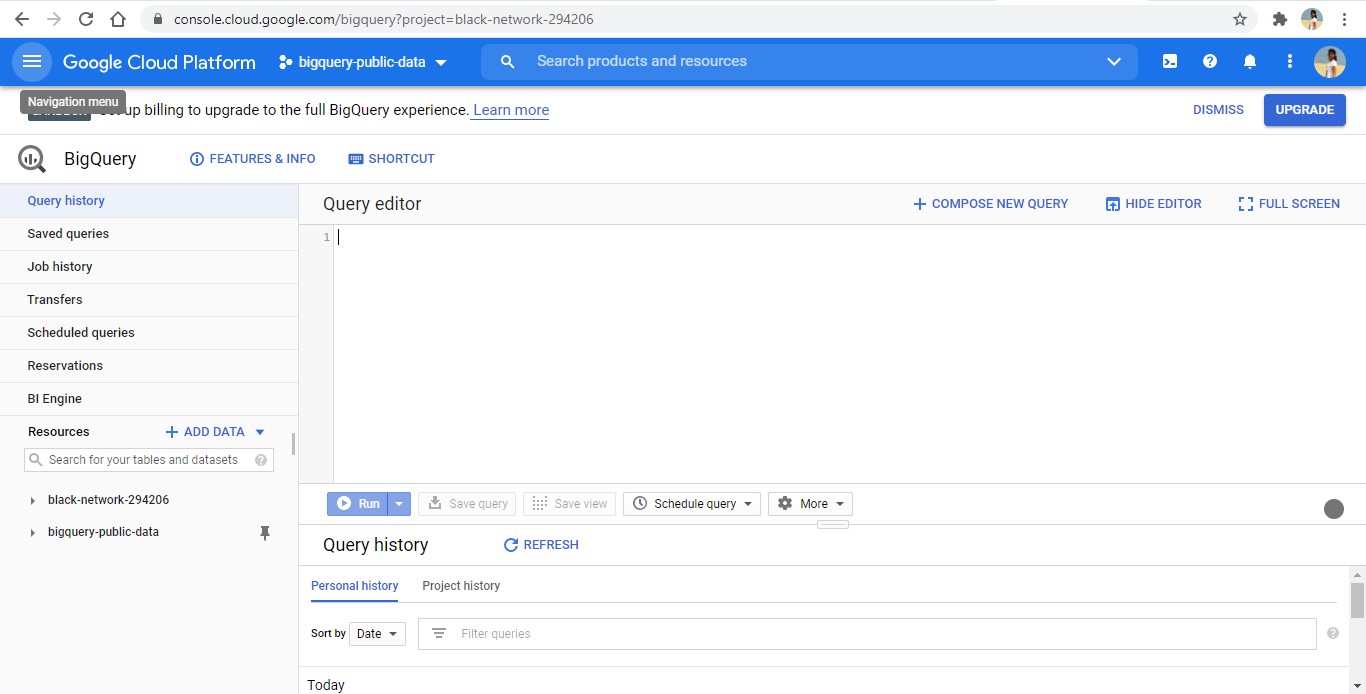Image resolution: width=1366 pixels, height=694 pixels.
Task: Open the Chrome three-dot menu
Action: (1345, 19)
